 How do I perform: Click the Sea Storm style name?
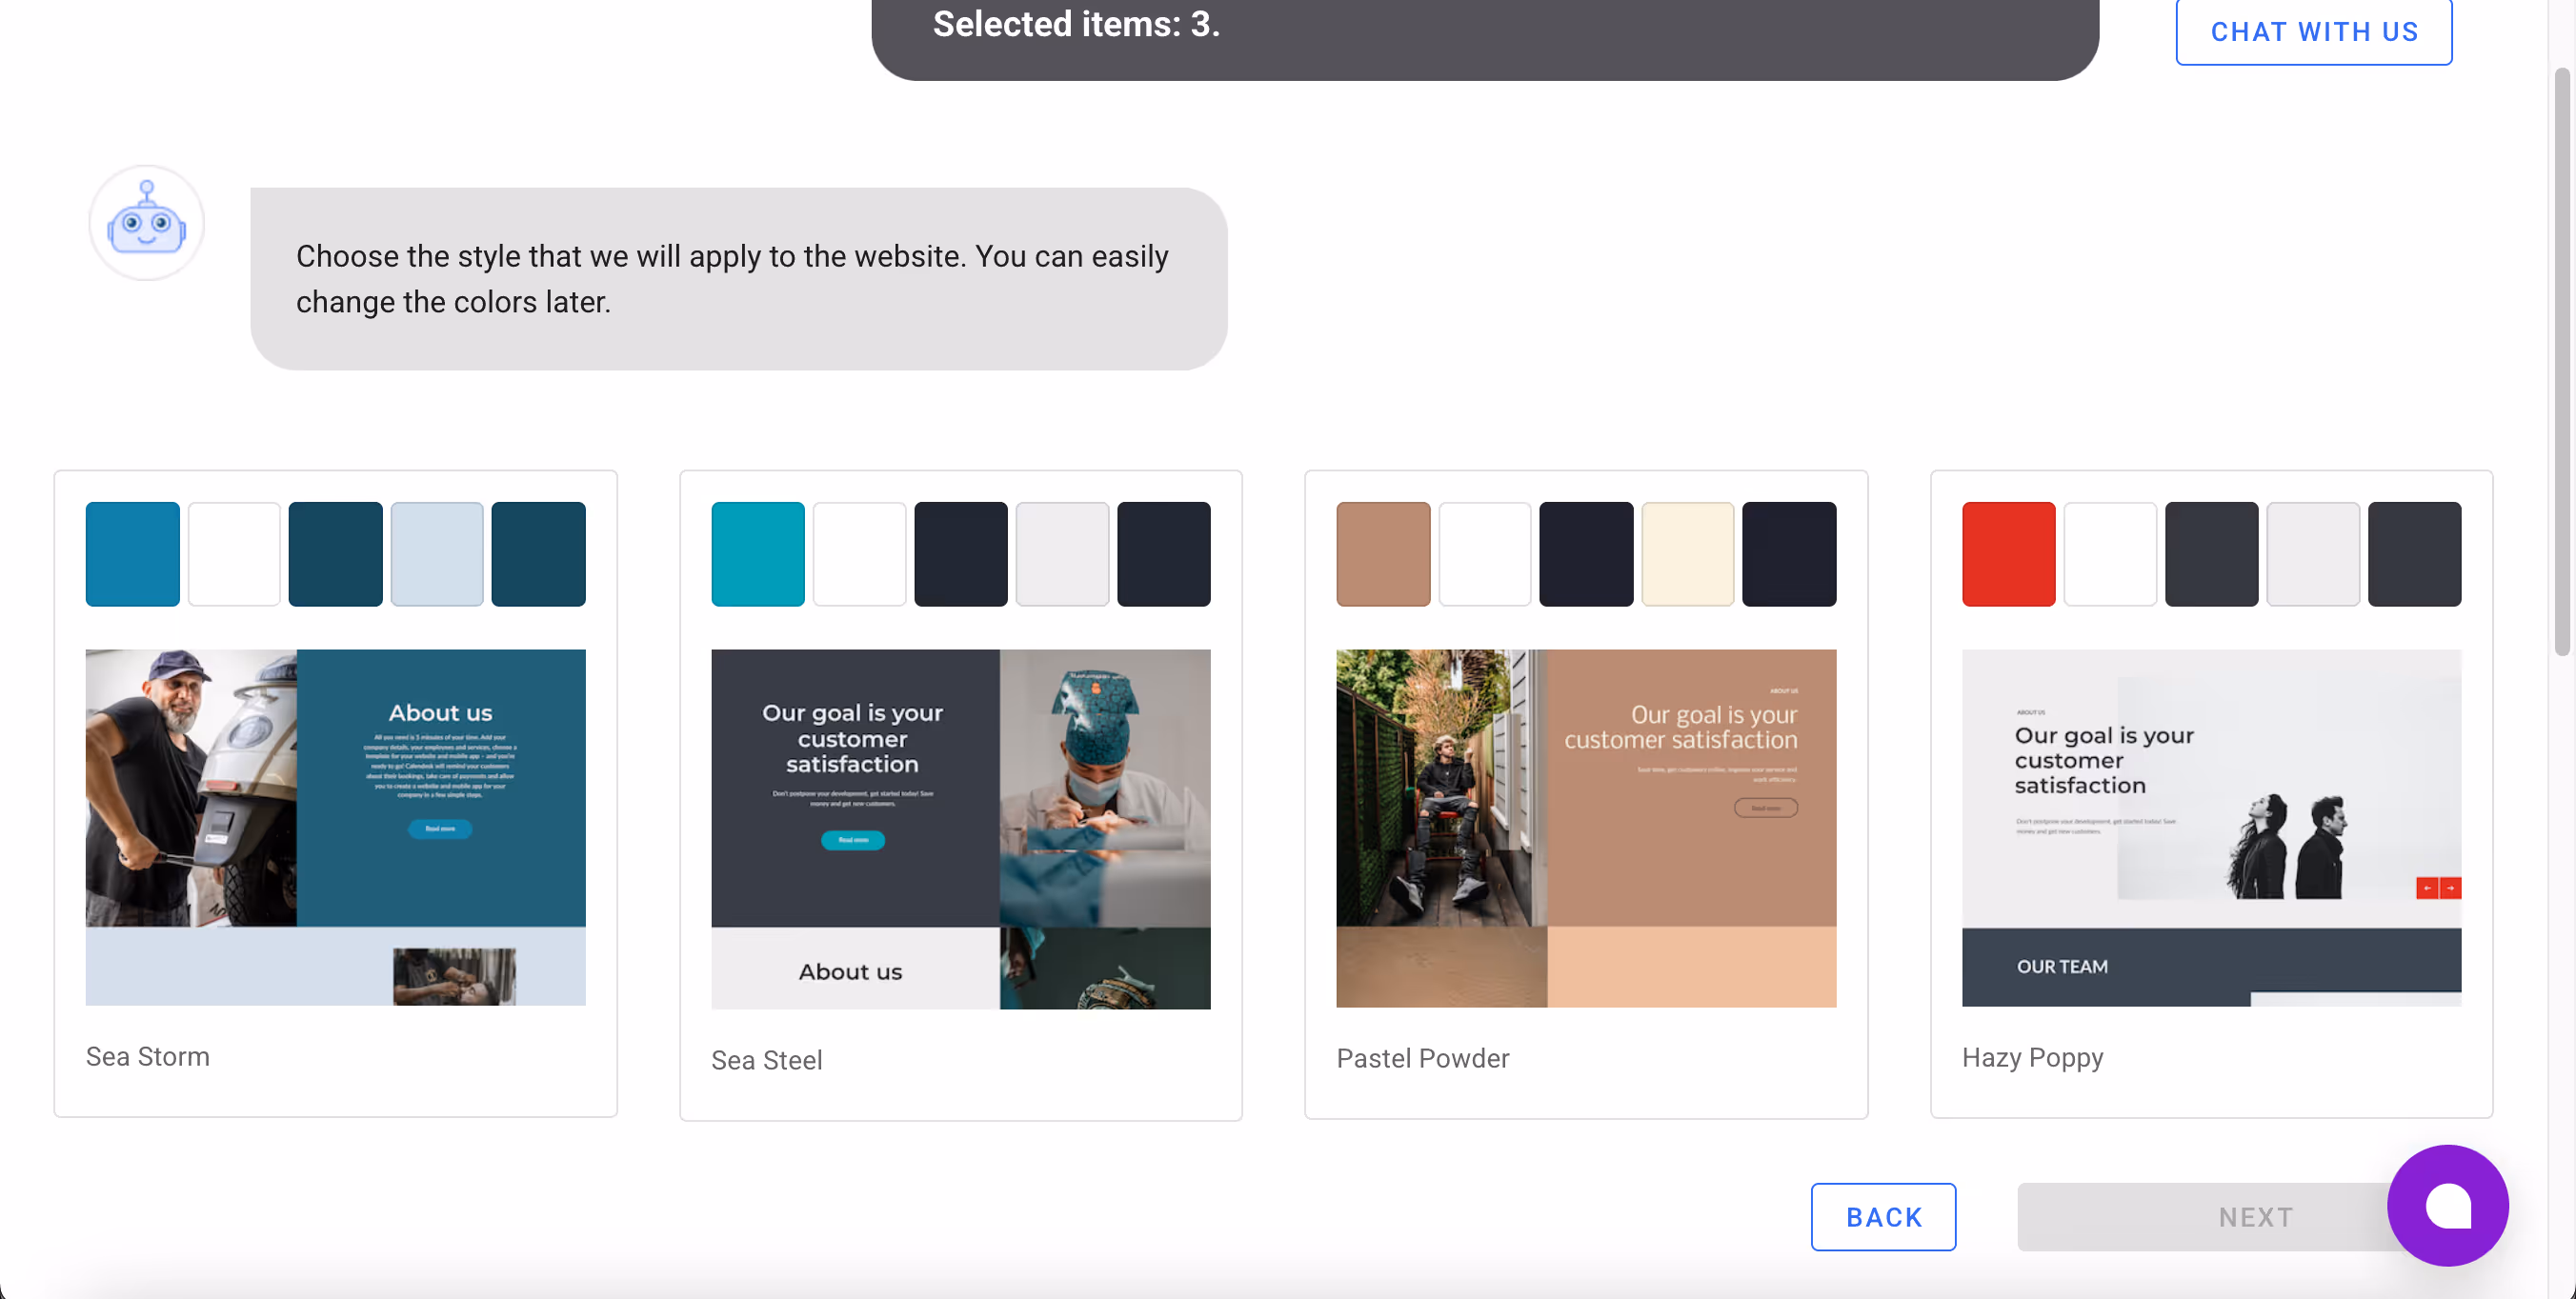(147, 1056)
